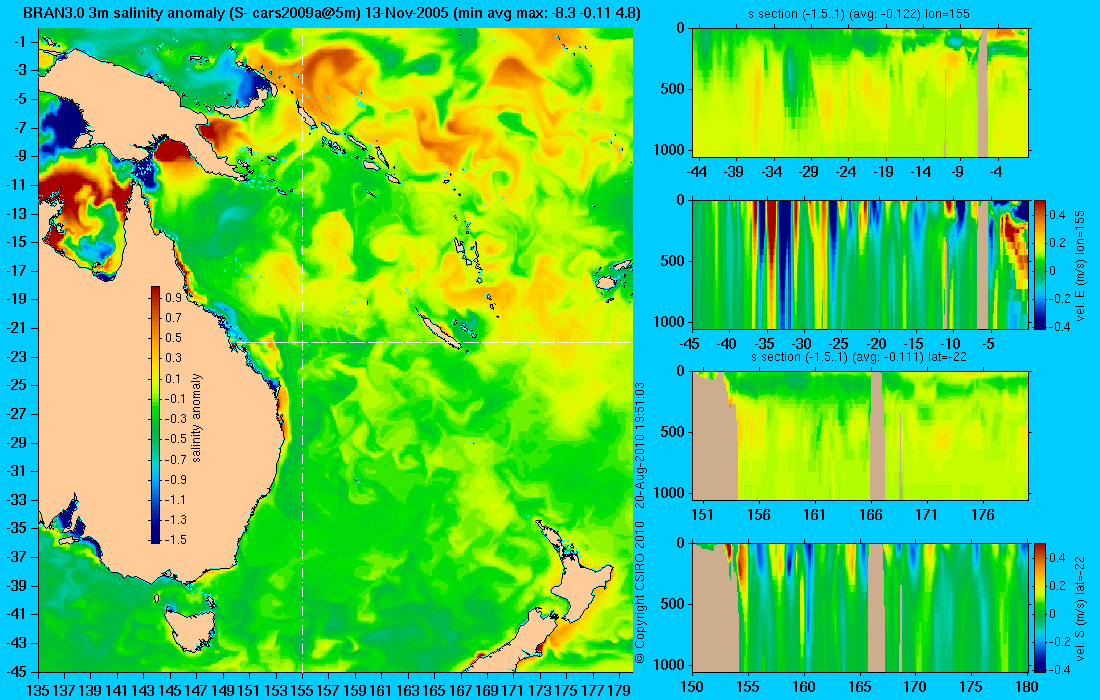Click the 147 longitude label on main map
The width and height of the screenshot is (1100, 700).
click(196, 690)
